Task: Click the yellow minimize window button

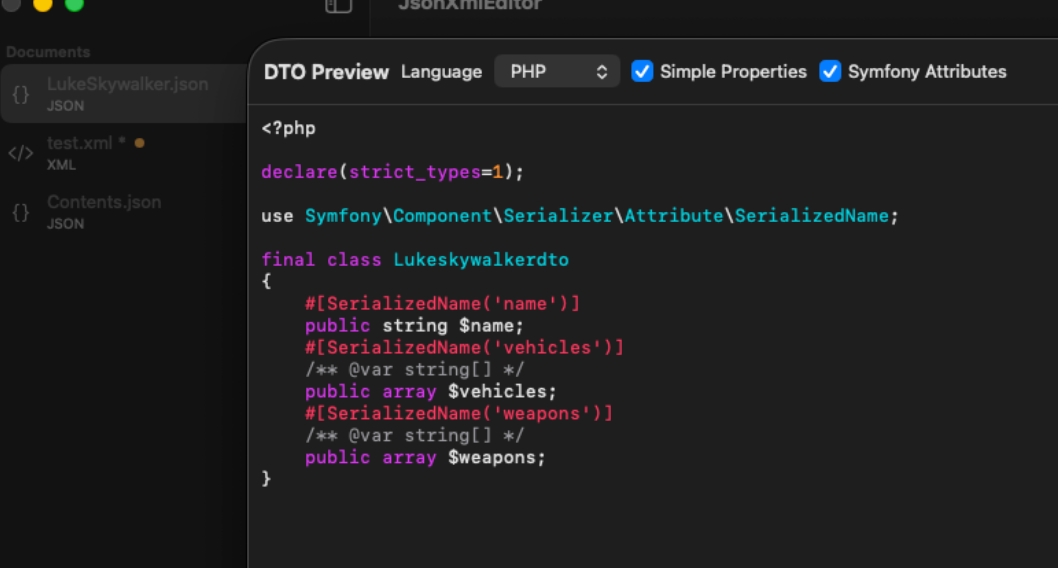Action: pyautogui.click(x=43, y=4)
